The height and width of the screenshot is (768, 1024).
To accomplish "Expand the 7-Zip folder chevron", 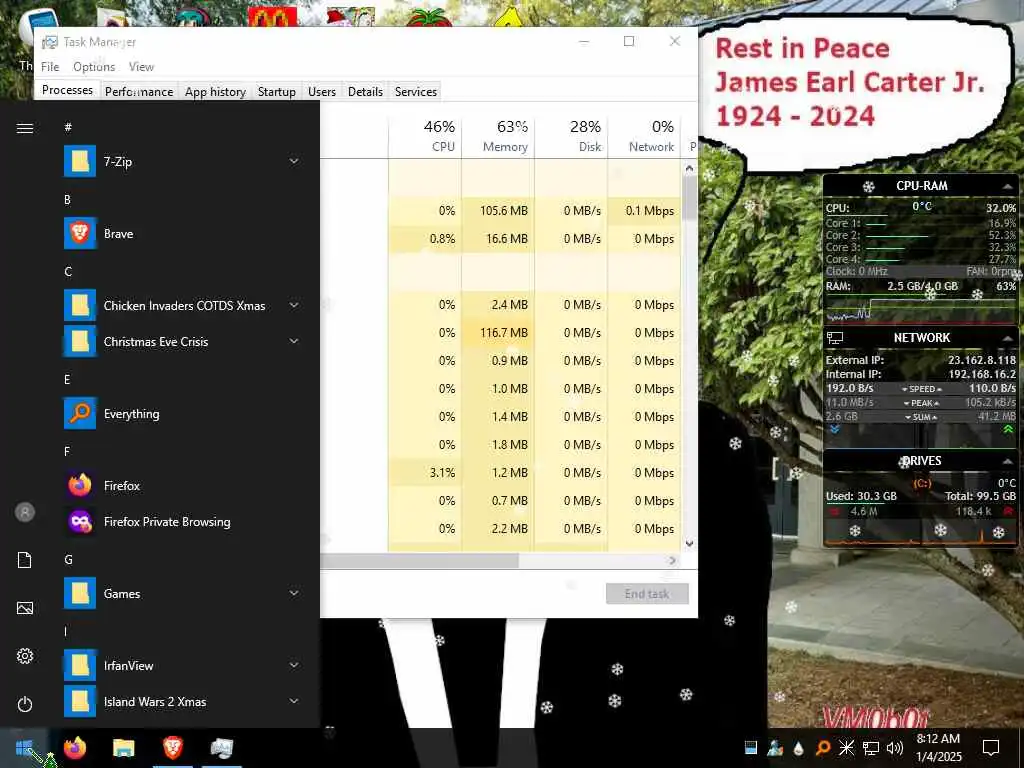I will click(294, 161).
